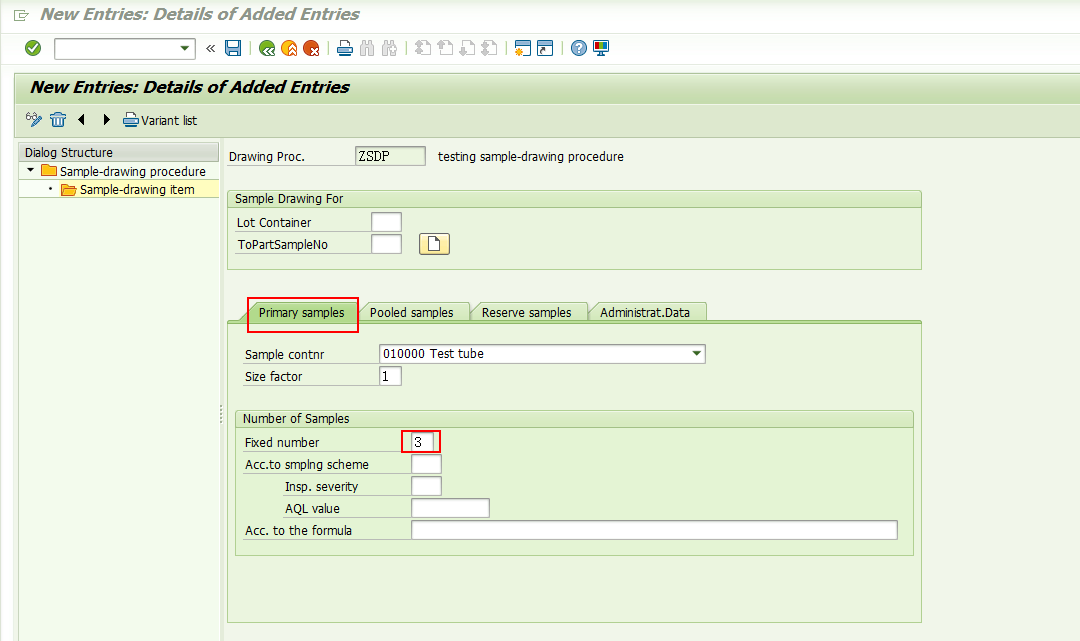1080x641 pixels.
Task: Open the command field dropdown arrow
Action: 185,48
